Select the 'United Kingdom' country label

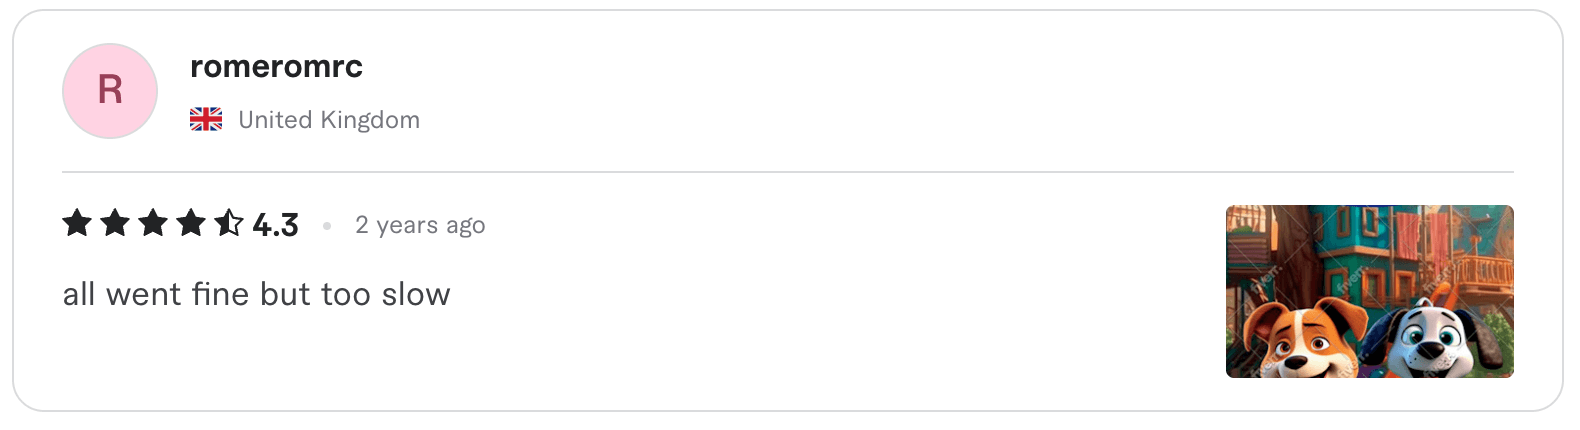coord(329,120)
